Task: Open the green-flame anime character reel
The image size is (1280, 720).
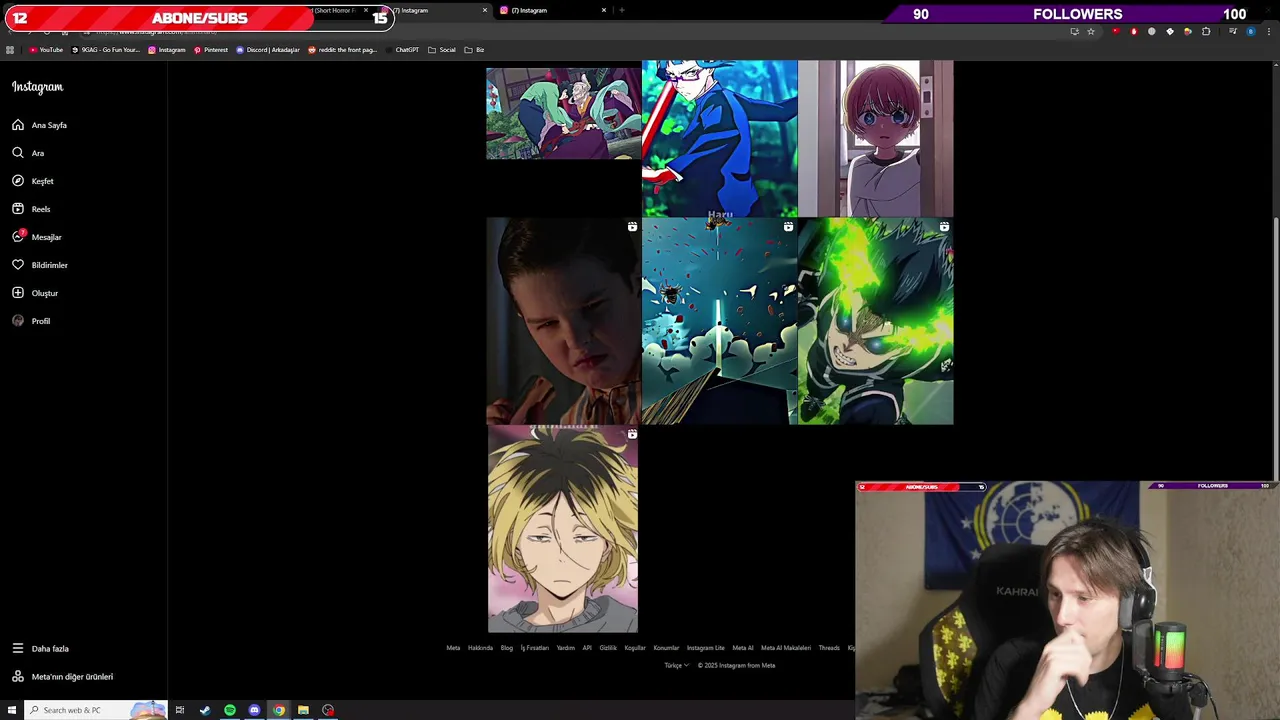Action: click(876, 321)
